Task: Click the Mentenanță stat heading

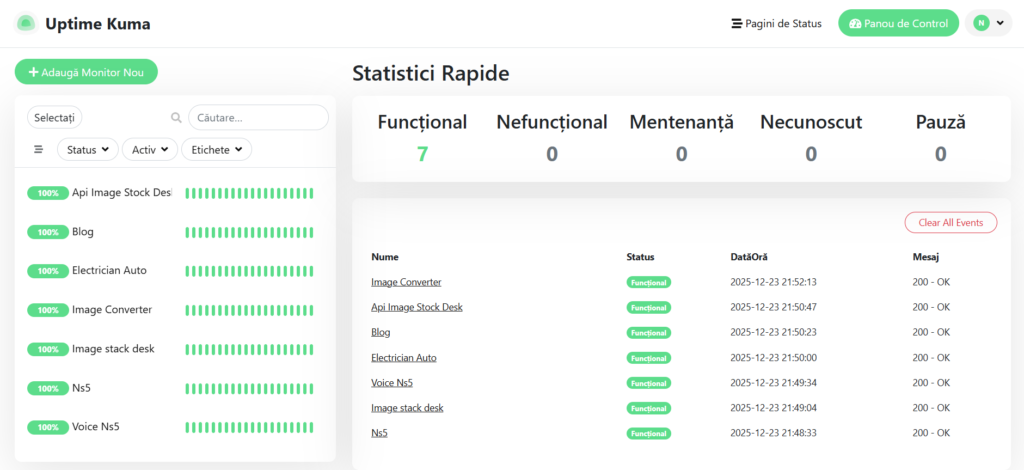Action: tap(681, 122)
